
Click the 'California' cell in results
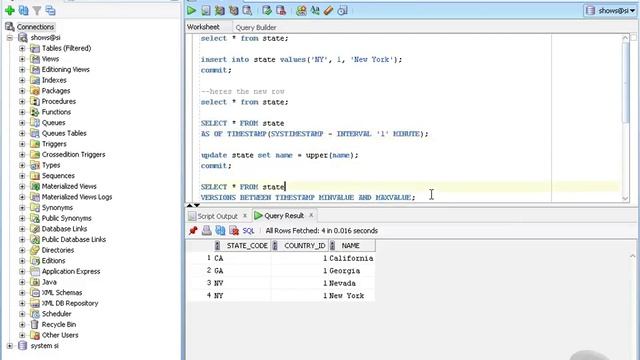click(351, 258)
